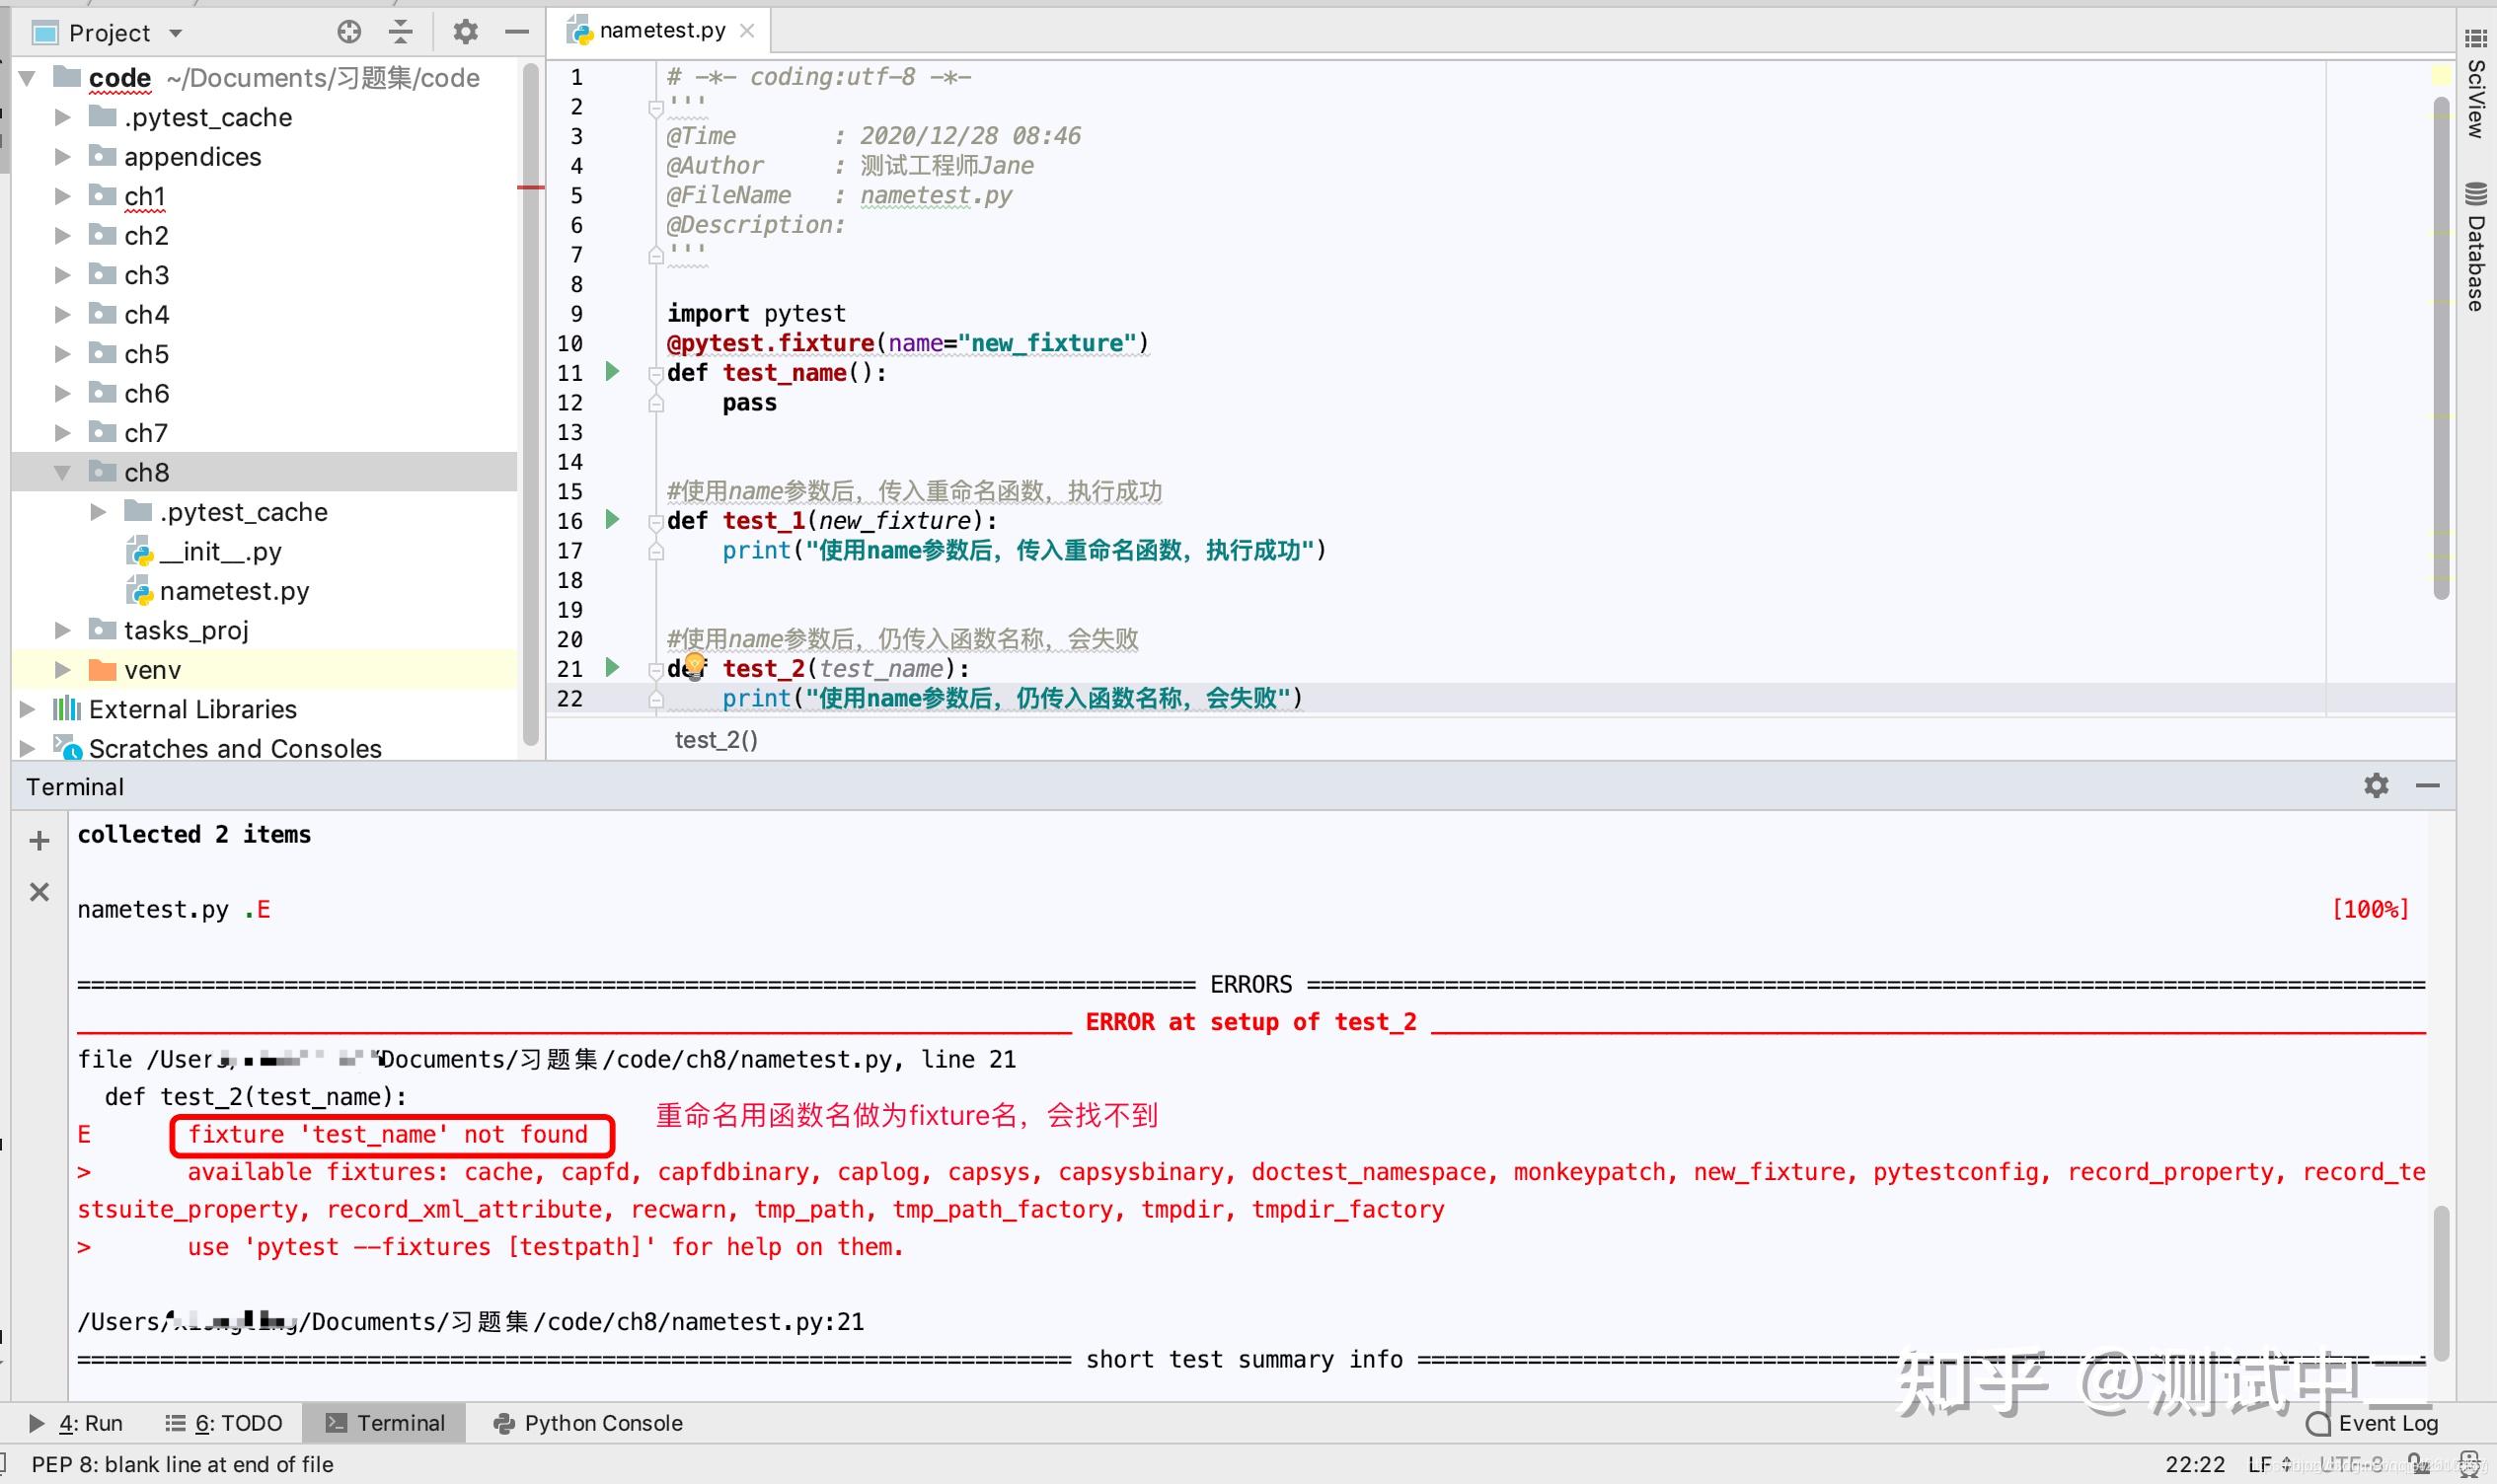Close the terminal session with X icon
The height and width of the screenshot is (1484, 2497).
click(x=39, y=892)
